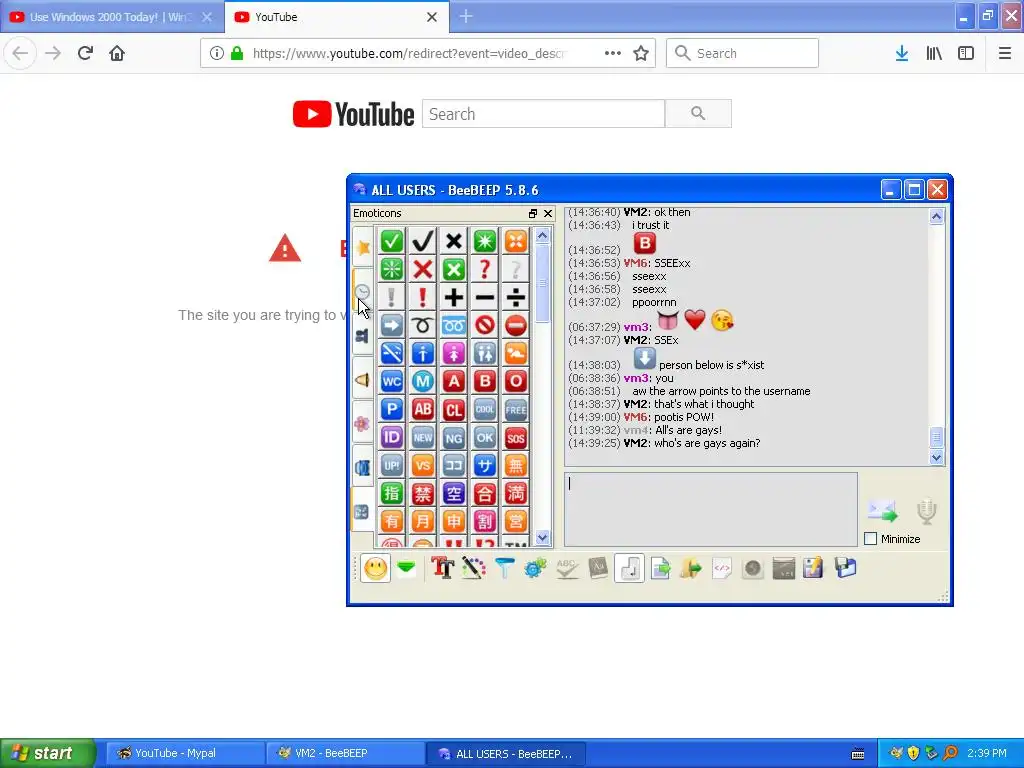1024x768 pixels.
Task: Click the YouTube logo
Action: coord(353,114)
